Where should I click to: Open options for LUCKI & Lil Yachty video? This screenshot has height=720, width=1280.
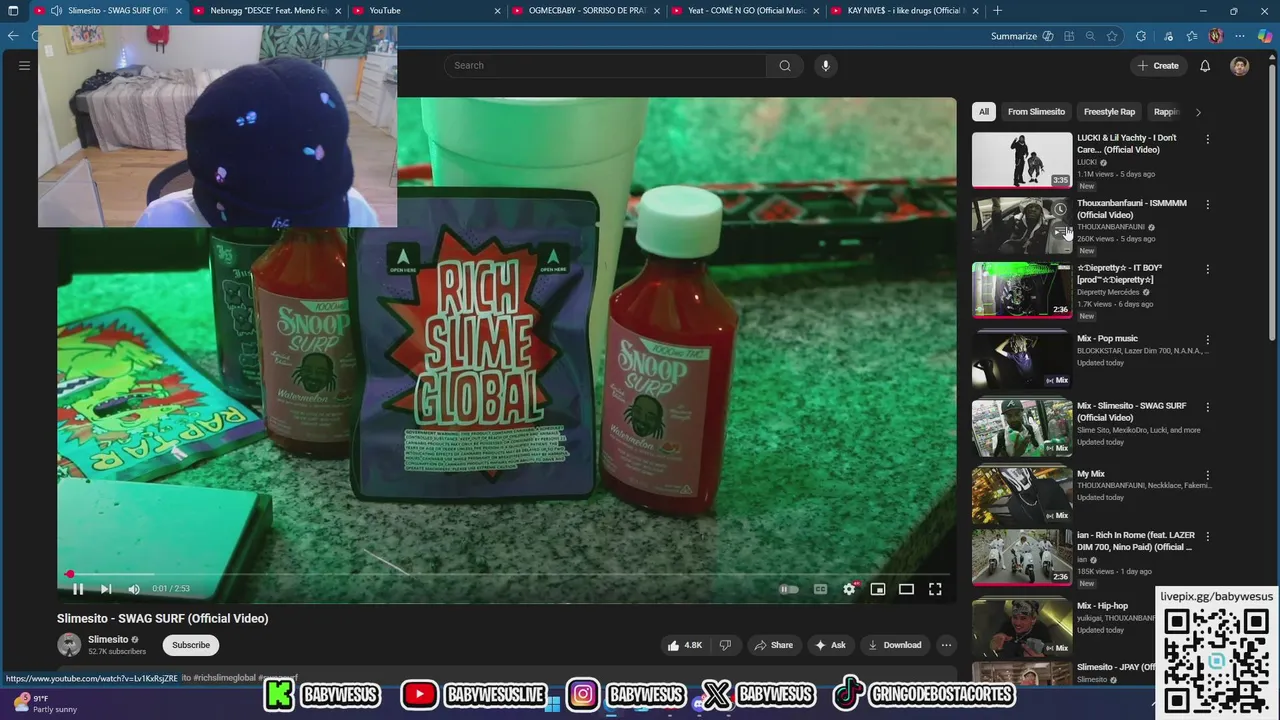point(1207,140)
